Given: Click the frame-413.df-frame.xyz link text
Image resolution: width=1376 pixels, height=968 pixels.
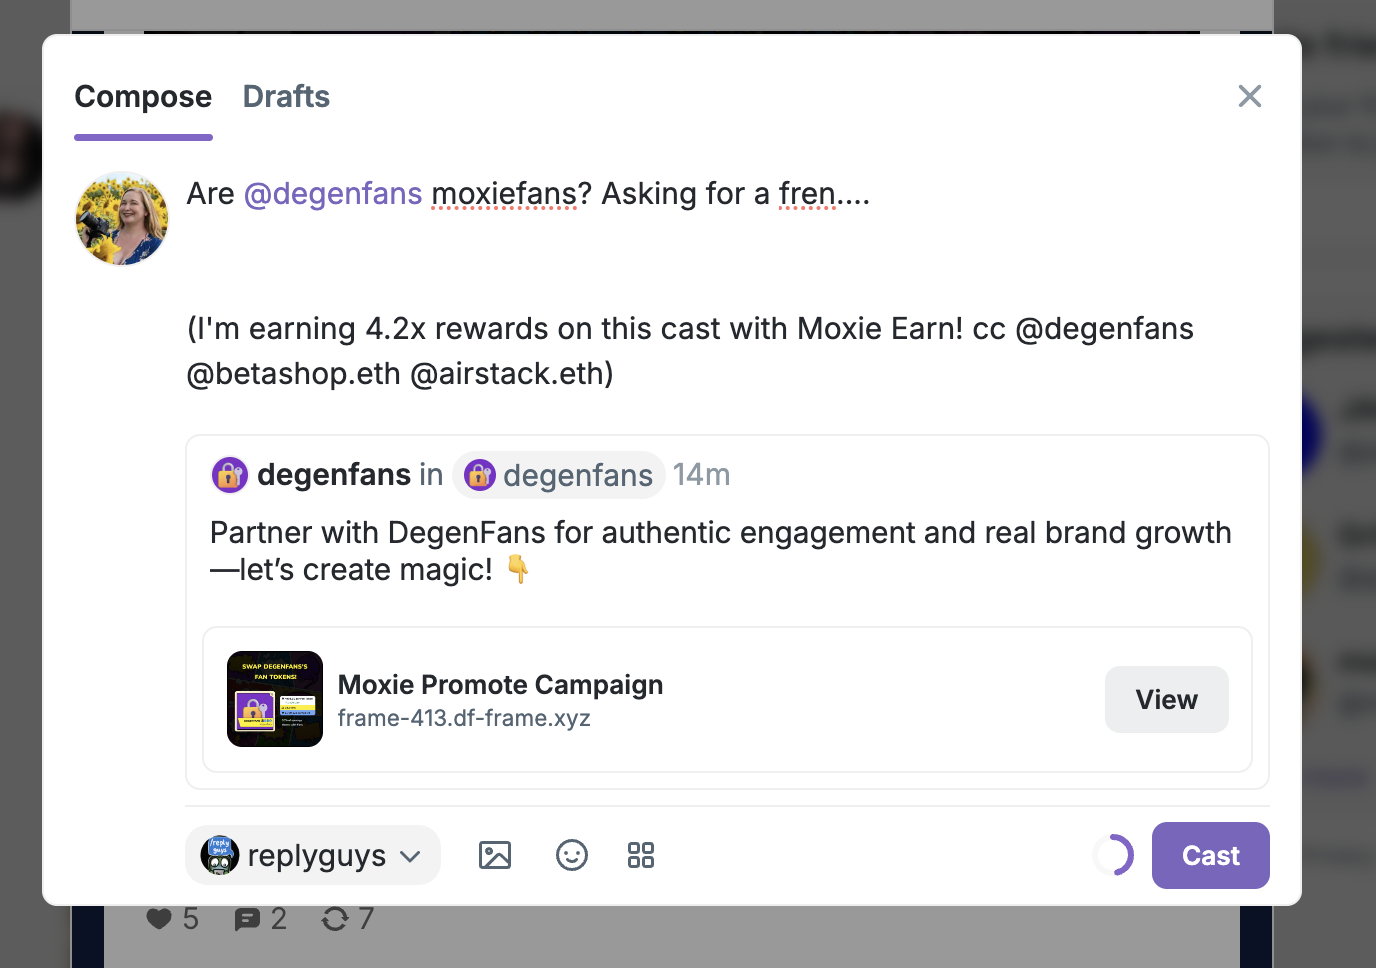Looking at the screenshot, I should point(464,718).
